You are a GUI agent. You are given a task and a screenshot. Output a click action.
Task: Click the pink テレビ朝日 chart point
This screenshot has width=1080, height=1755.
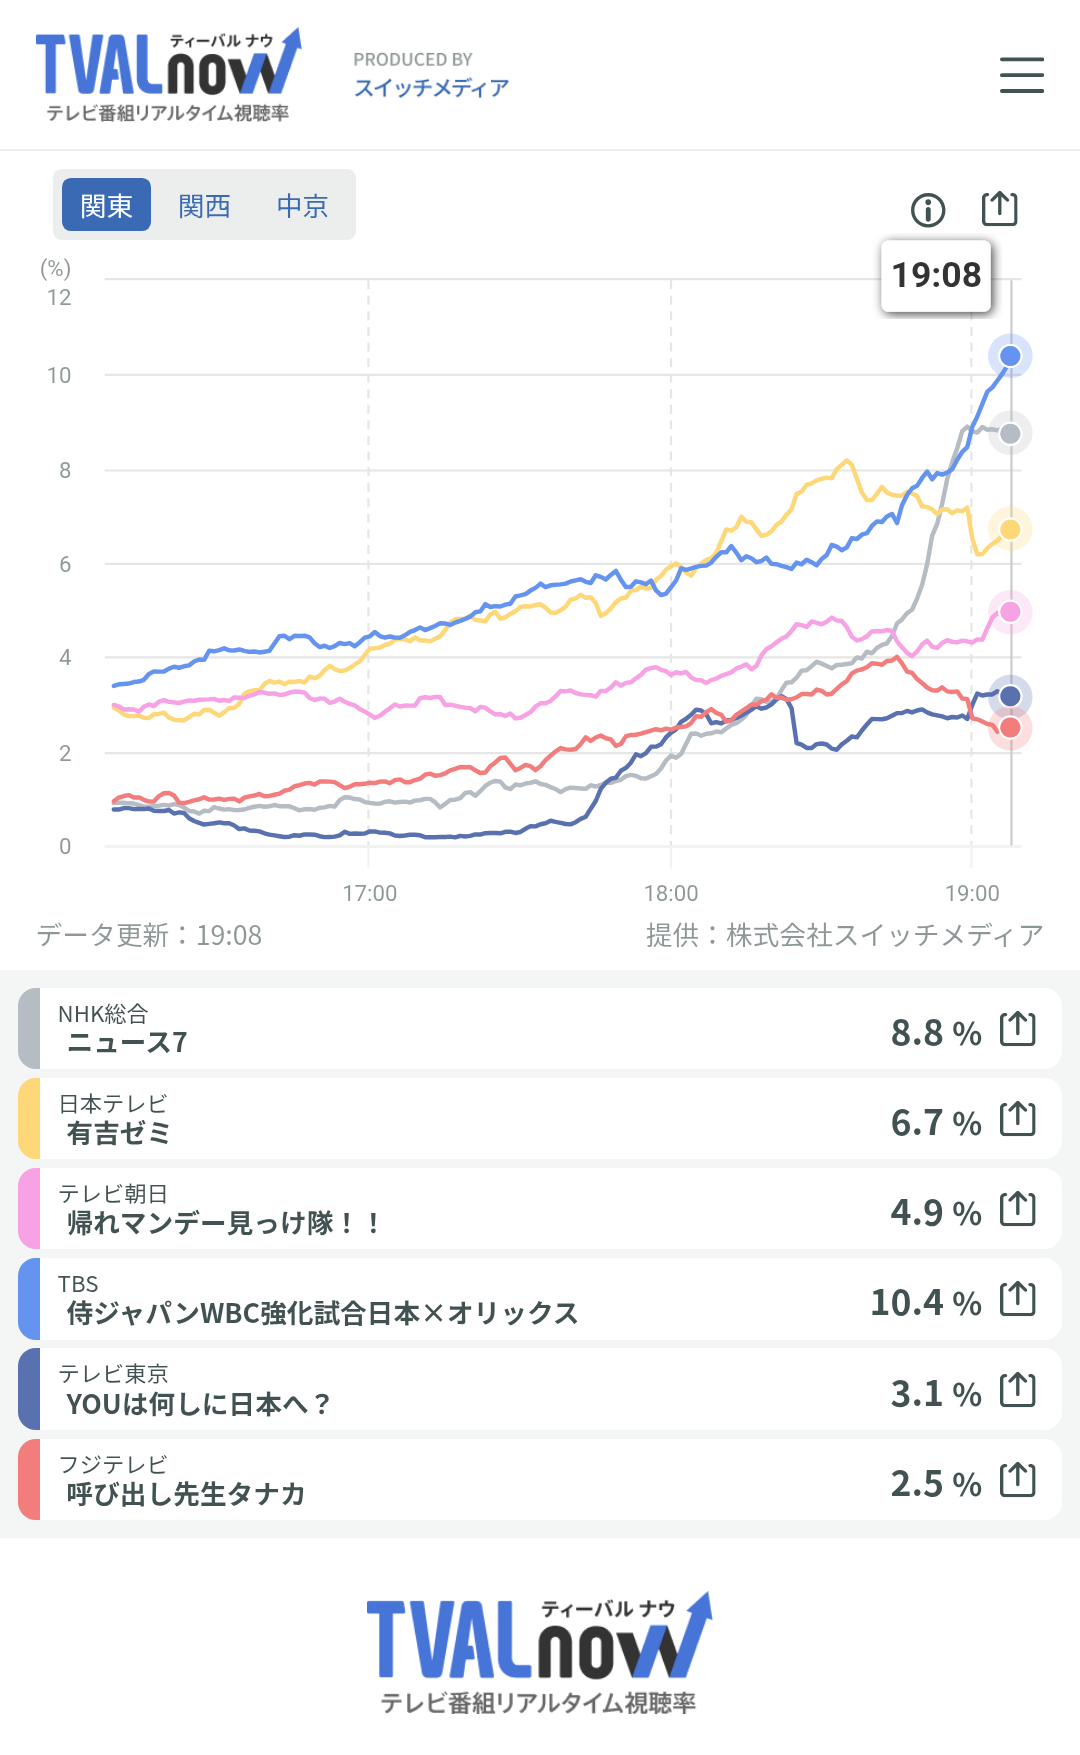pos(1010,612)
